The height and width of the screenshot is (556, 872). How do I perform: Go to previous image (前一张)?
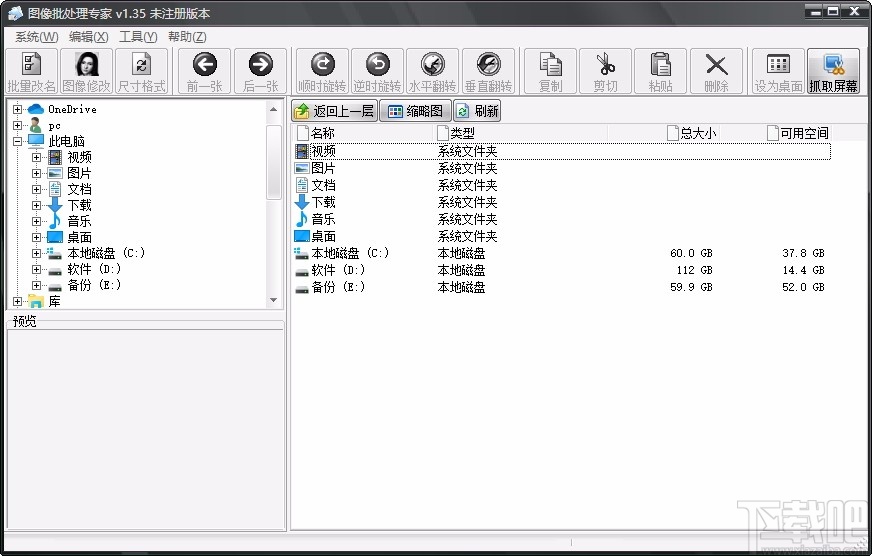coord(205,71)
